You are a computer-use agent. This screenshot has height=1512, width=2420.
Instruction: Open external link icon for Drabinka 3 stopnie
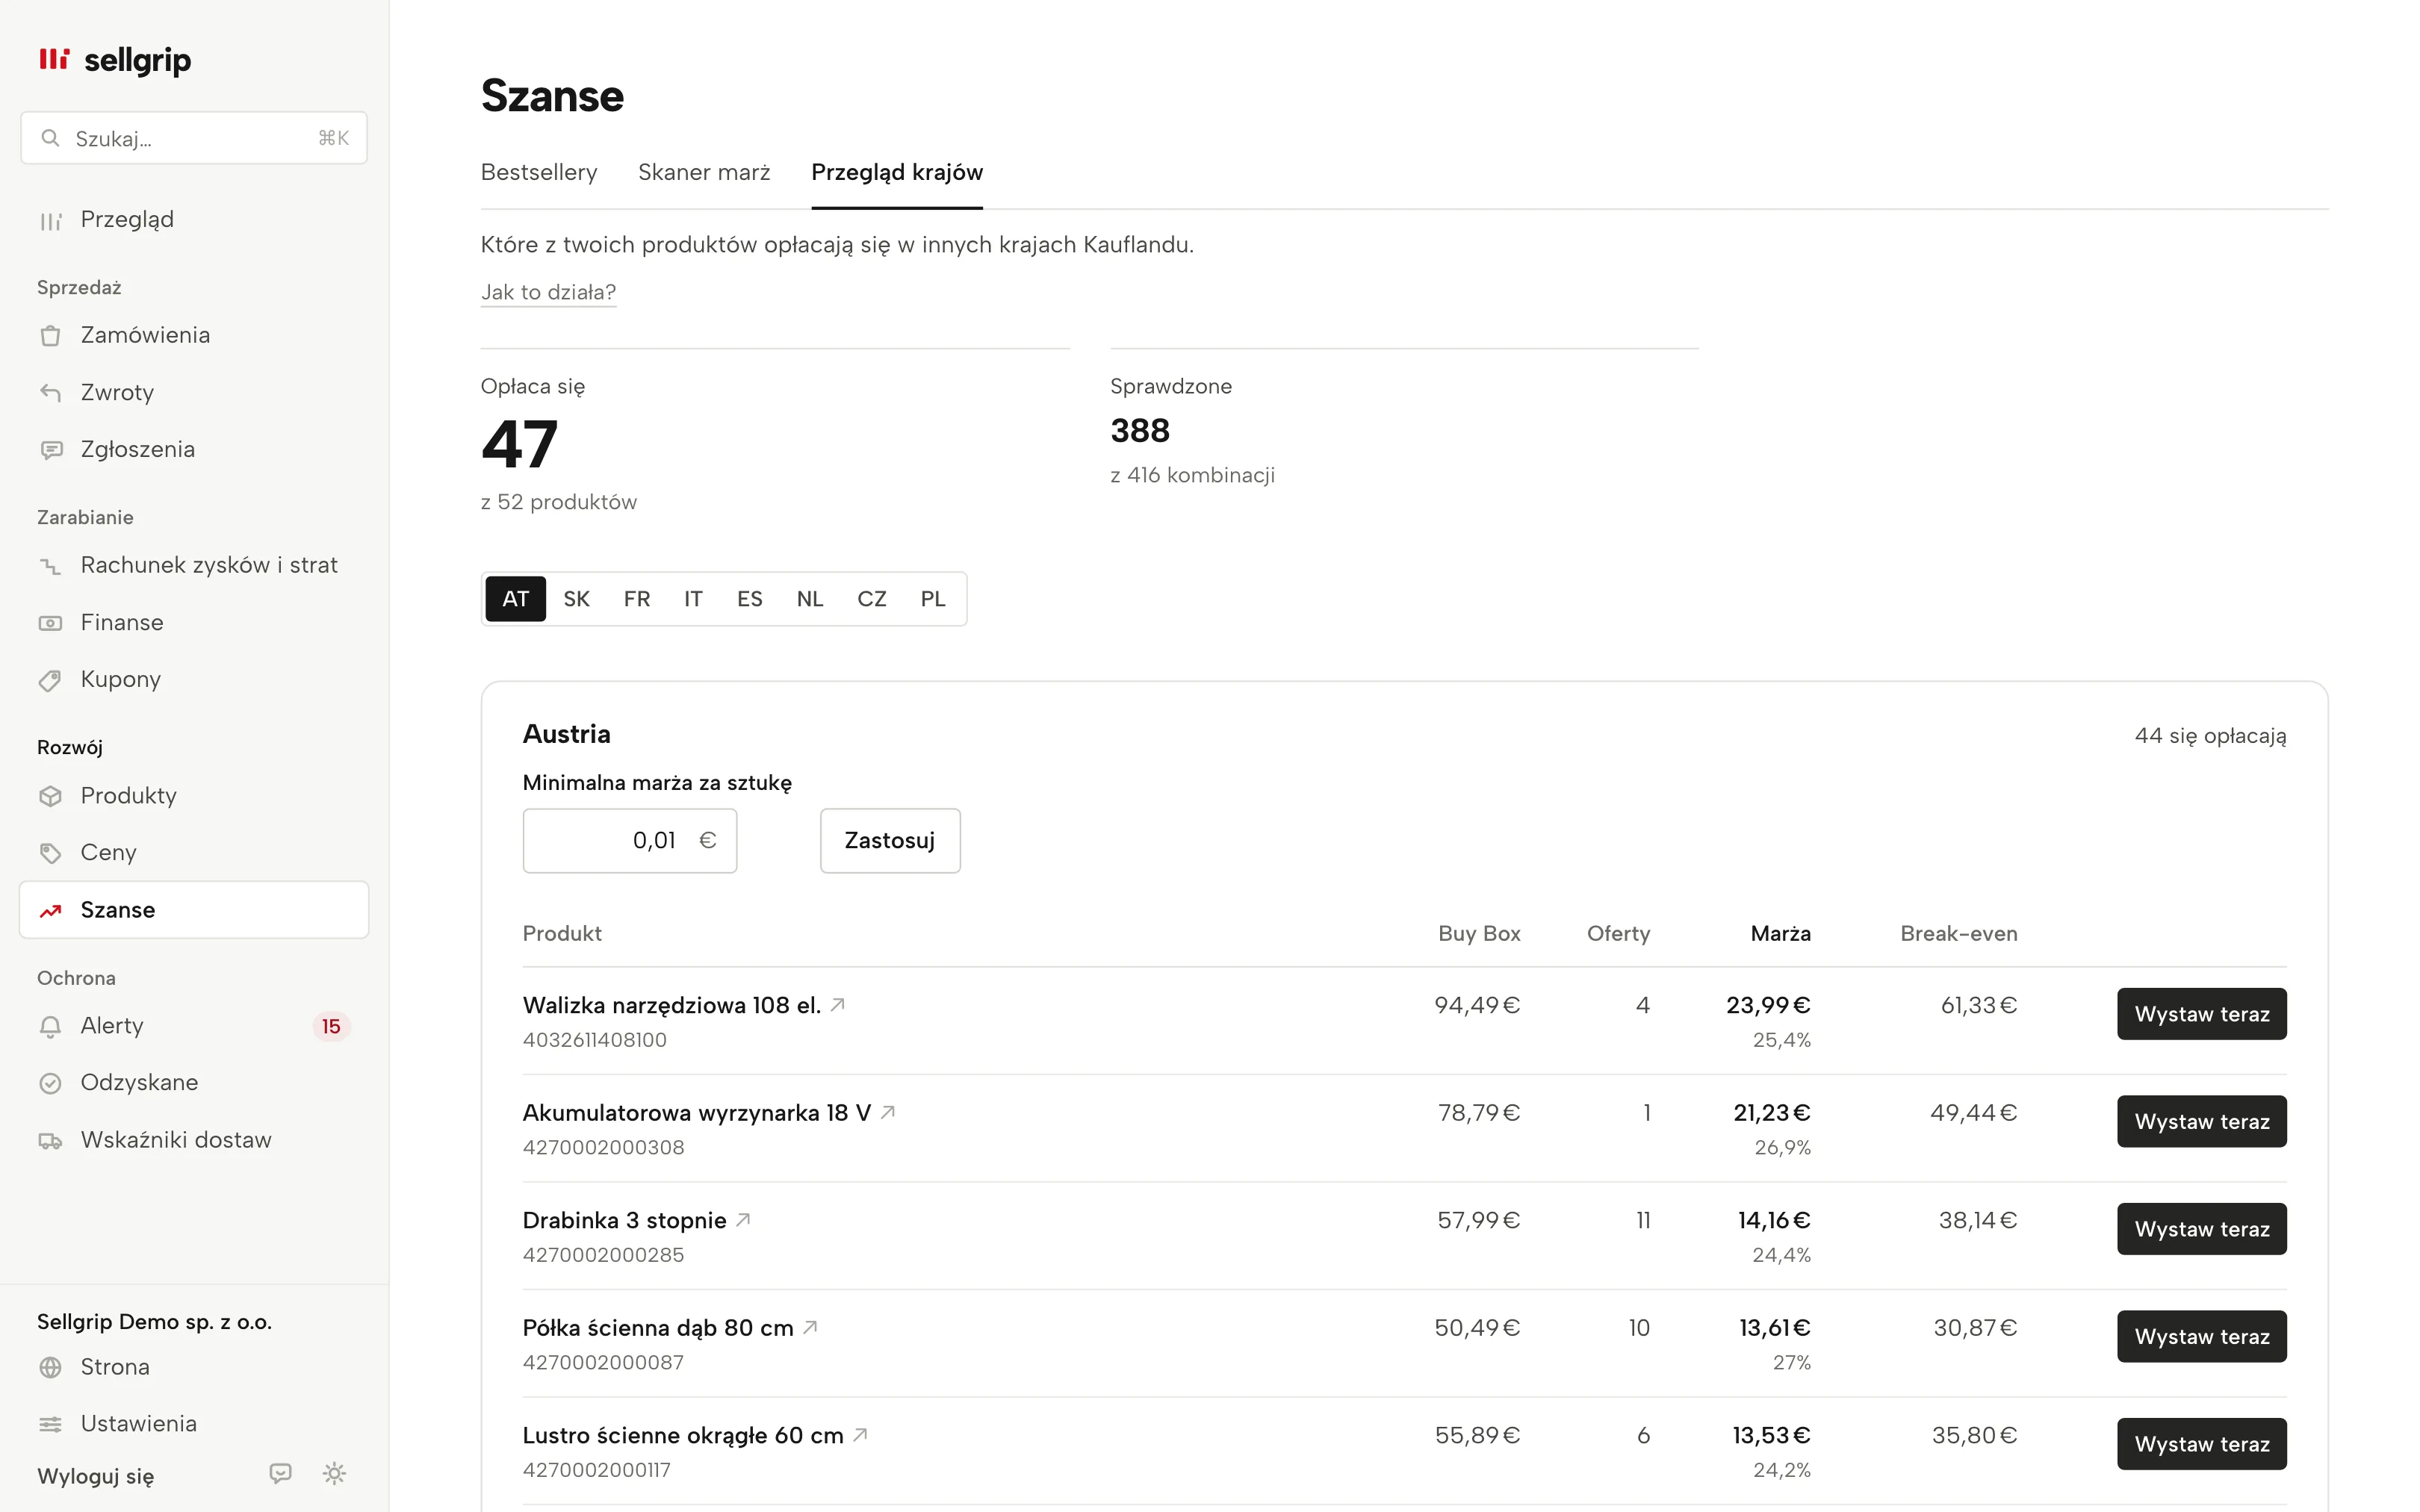pos(743,1220)
